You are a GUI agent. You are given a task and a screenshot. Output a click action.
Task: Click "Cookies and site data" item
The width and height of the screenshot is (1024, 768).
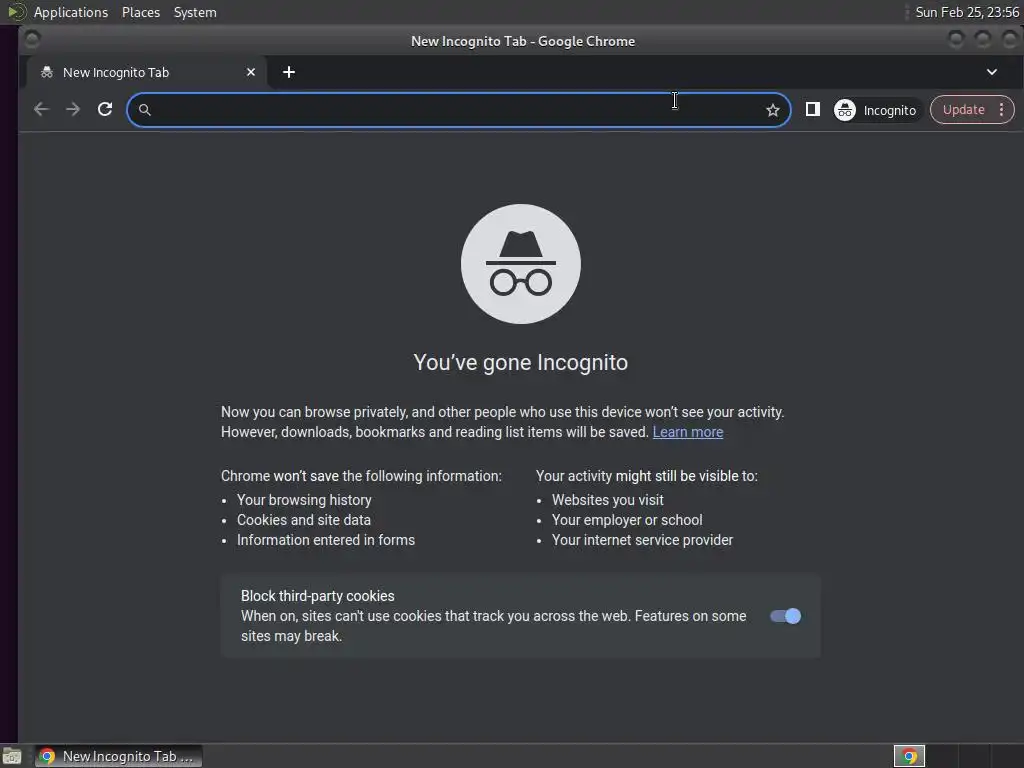(304, 520)
